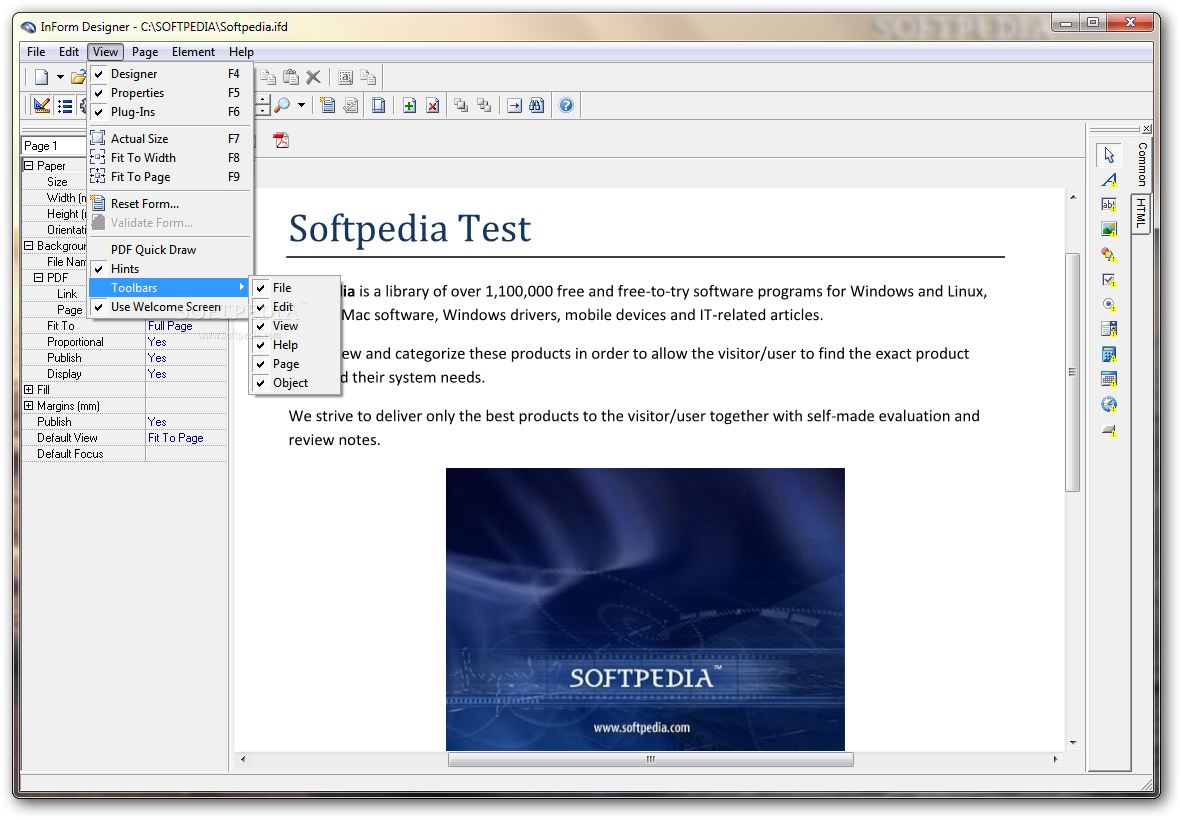Click Reset Form... menu entry
The image size is (1181, 819).
coord(144,204)
